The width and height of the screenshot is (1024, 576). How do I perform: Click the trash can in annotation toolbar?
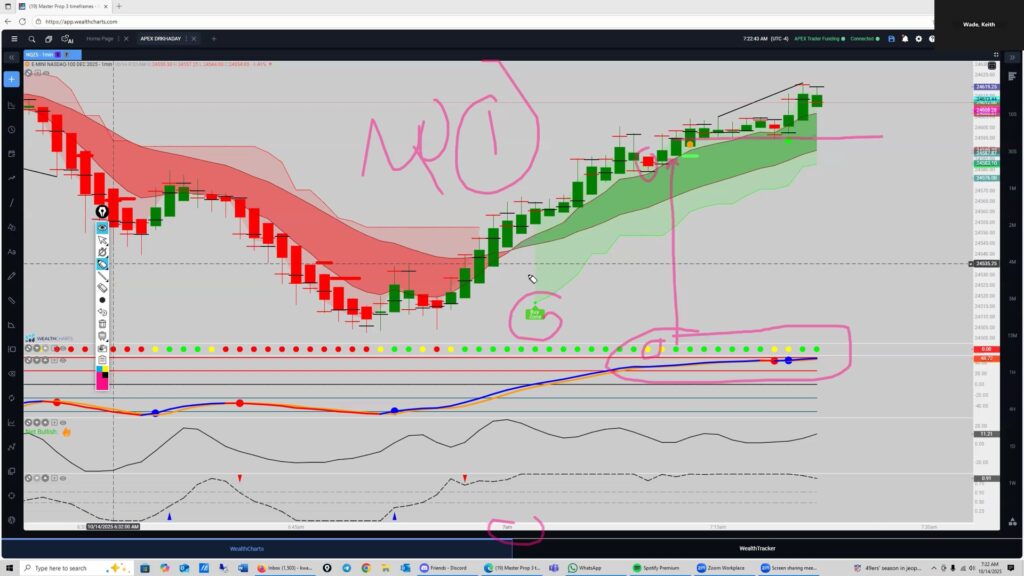(102, 323)
